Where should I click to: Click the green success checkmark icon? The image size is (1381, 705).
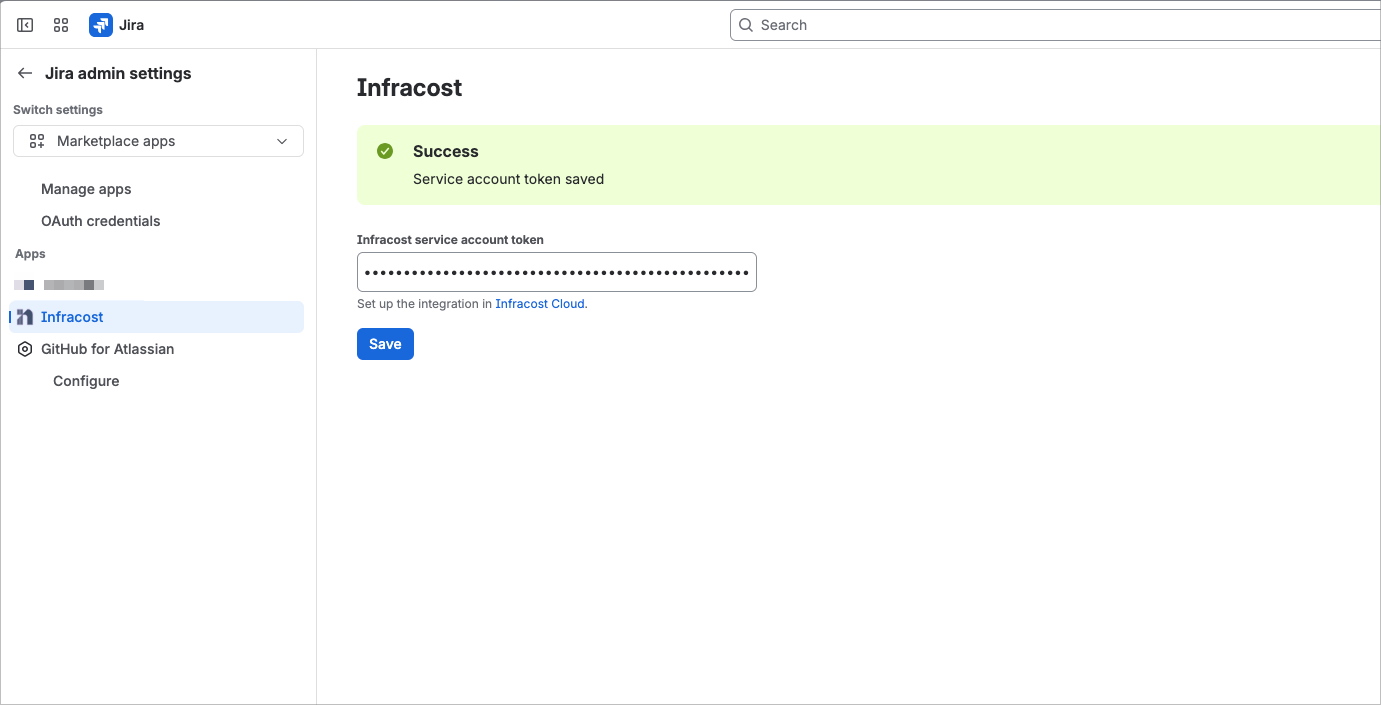pyautogui.click(x=385, y=151)
